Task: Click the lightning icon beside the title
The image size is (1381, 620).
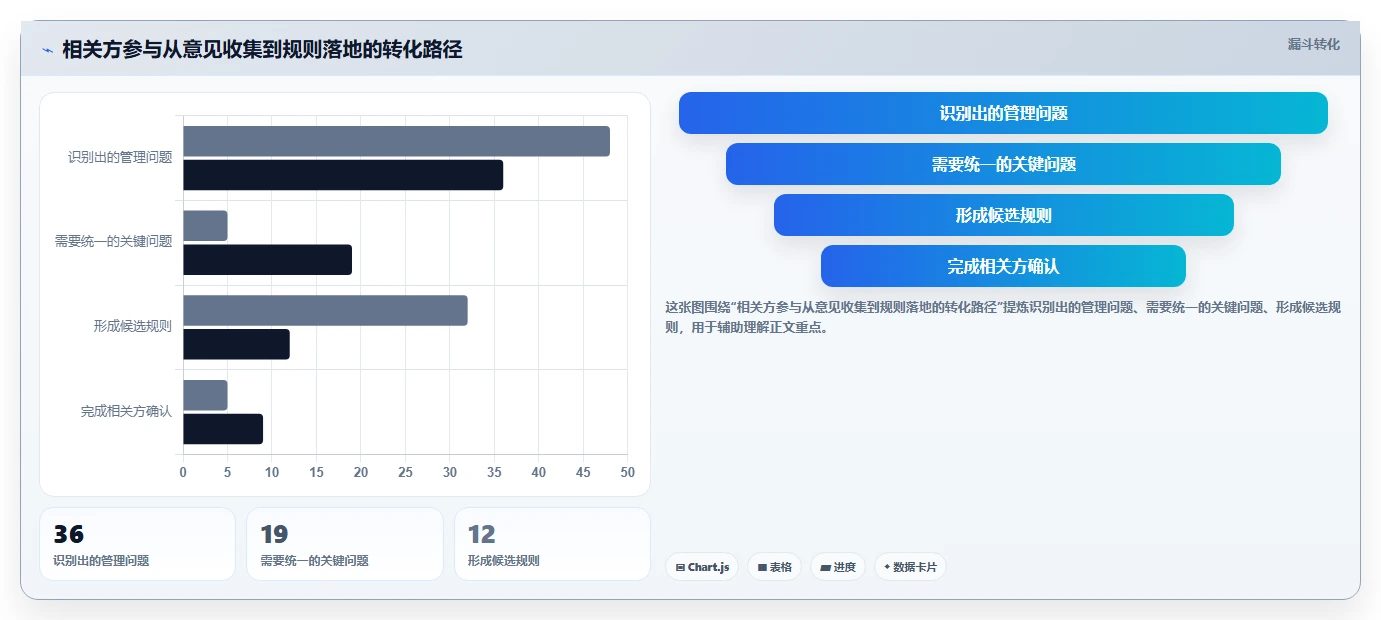Action: (x=47, y=50)
